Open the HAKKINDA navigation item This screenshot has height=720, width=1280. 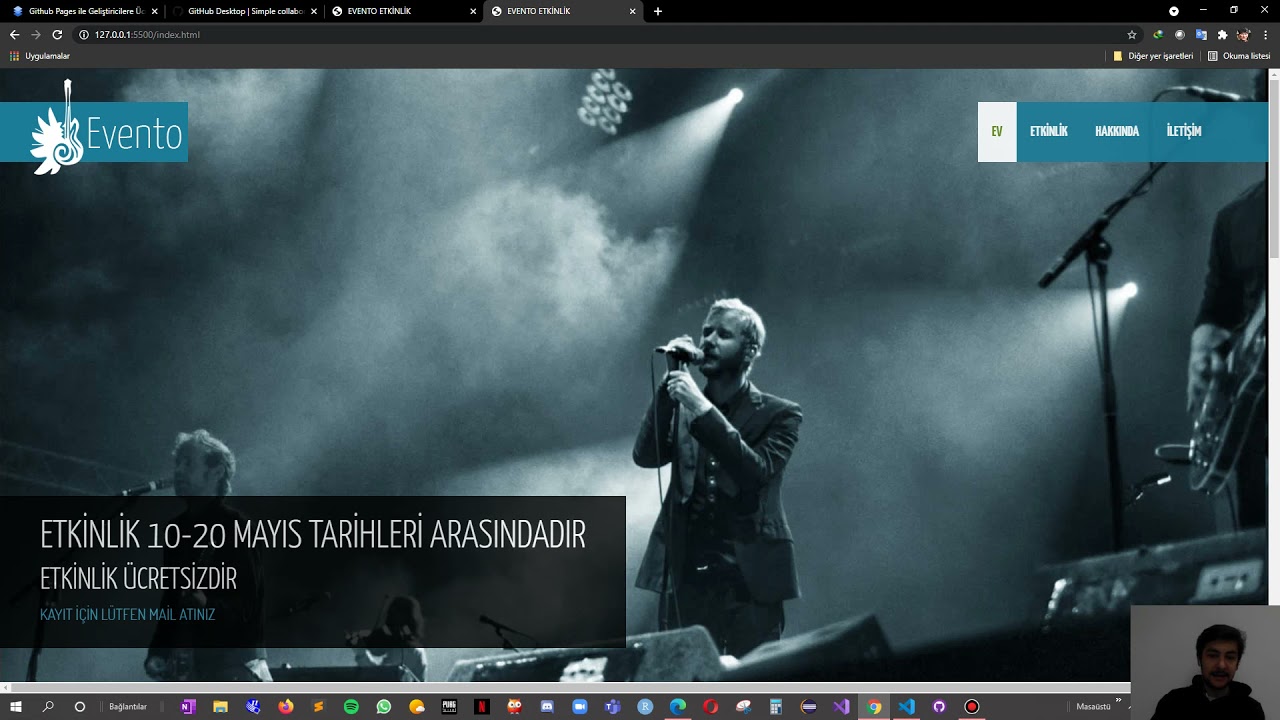point(1117,131)
